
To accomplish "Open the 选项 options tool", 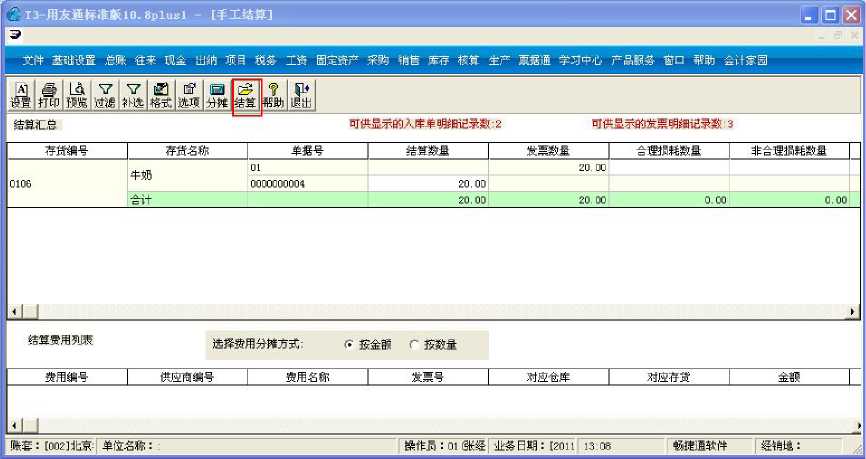I will coord(189,96).
